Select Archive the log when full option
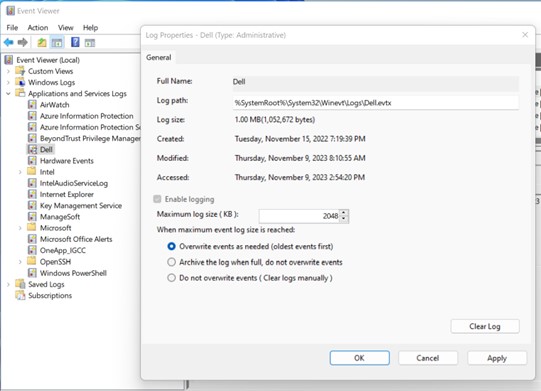This screenshot has width=541, height=391. [x=171, y=262]
